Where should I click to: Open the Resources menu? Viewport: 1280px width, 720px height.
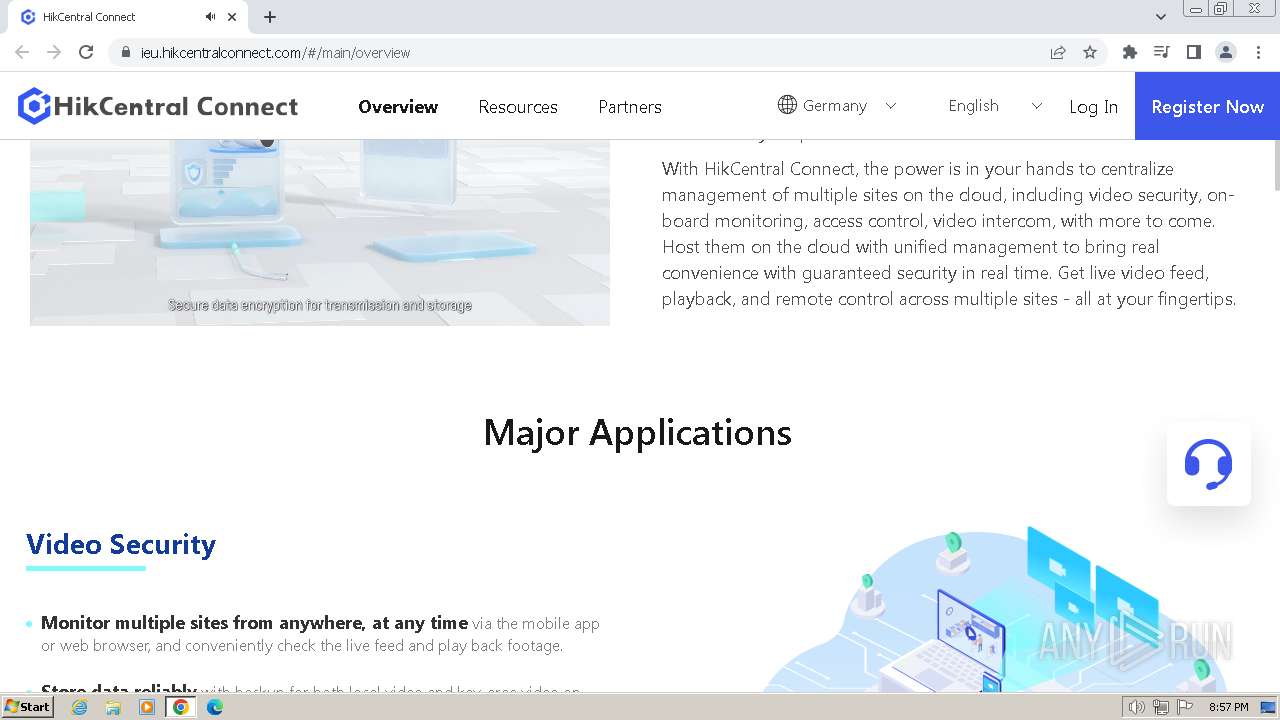tap(518, 106)
